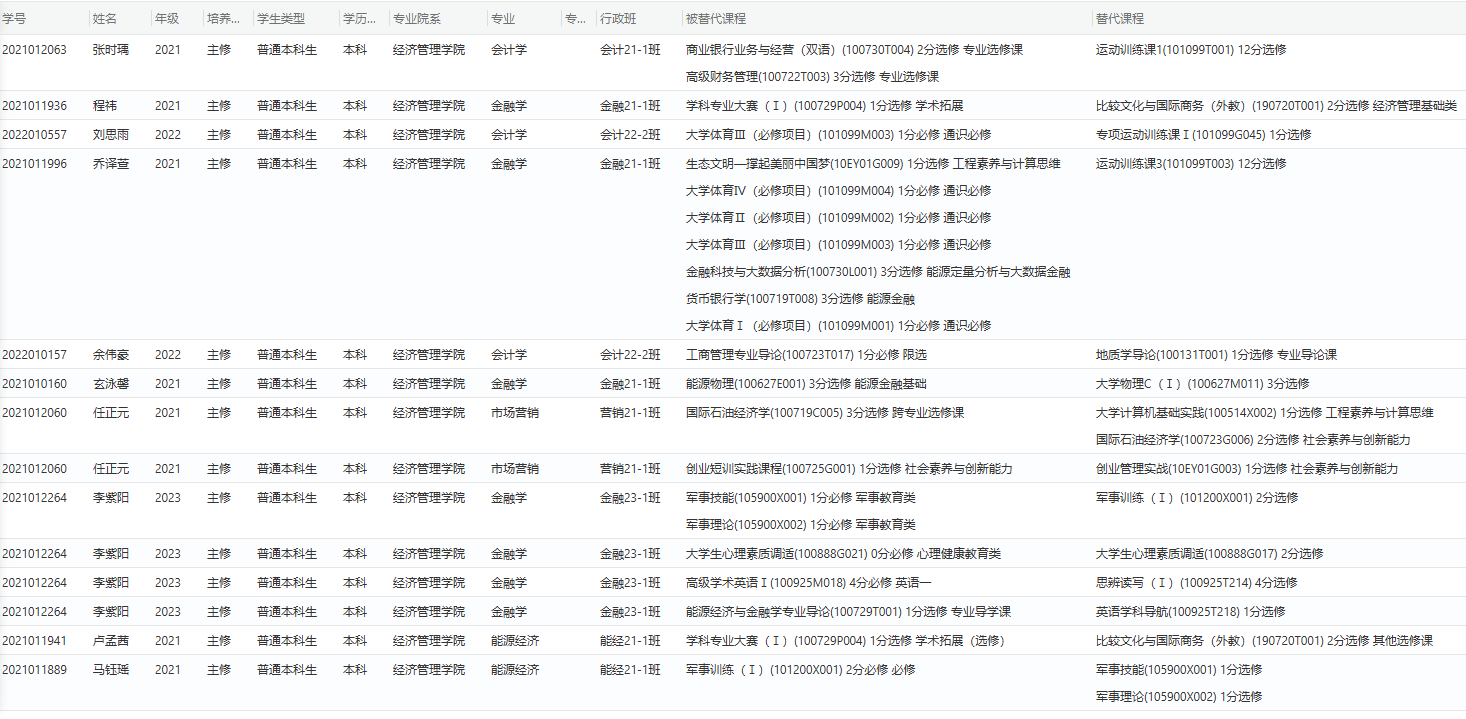Screen dimensions: 1466x719
Task: Select the name cell 余伟豪
Action: pos(111,355)
